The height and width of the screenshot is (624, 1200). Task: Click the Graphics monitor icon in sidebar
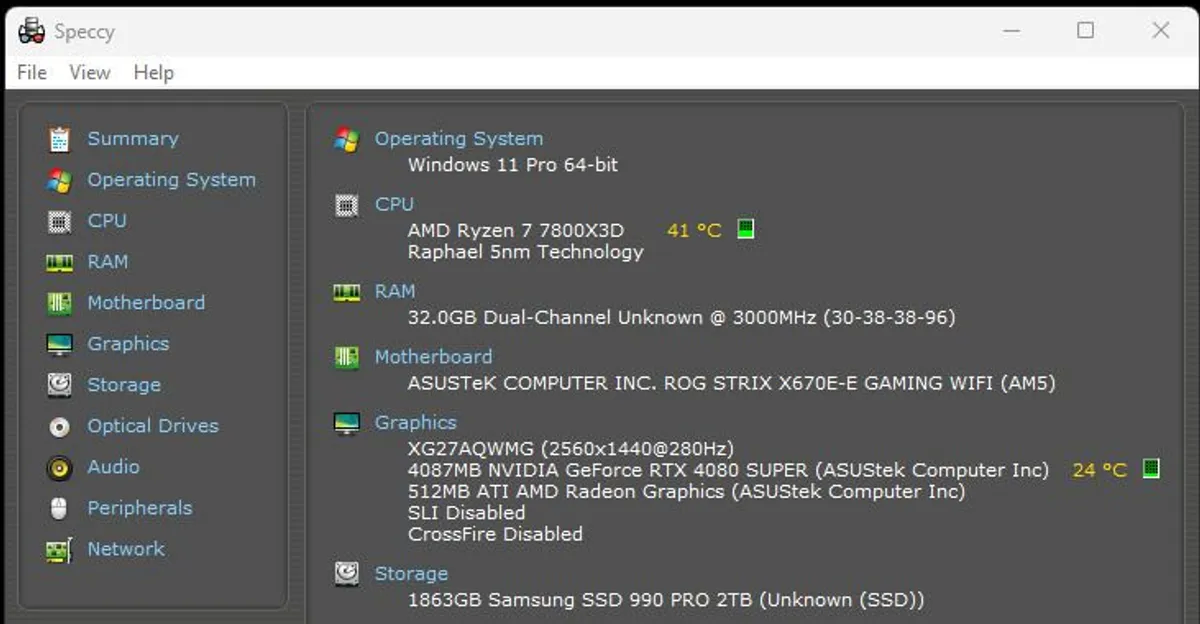point(59,344)
